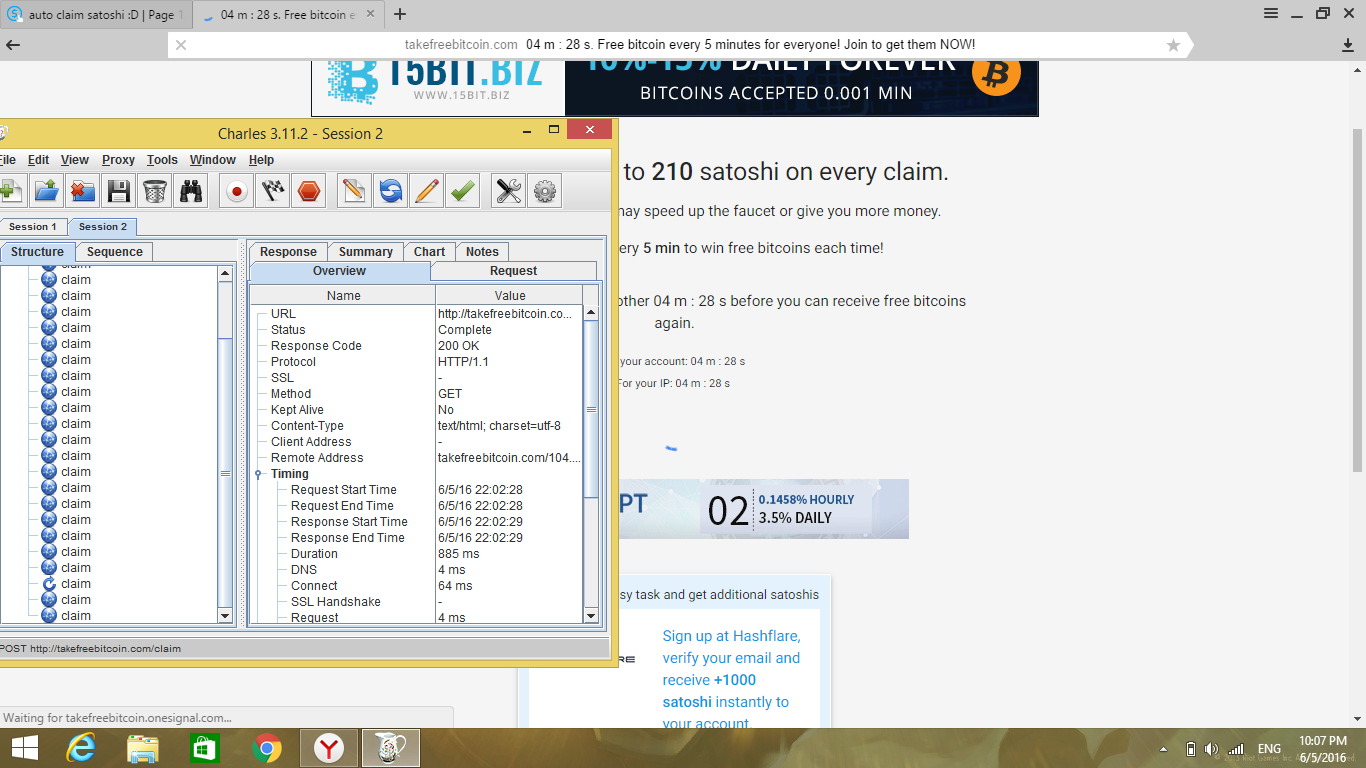Image resolution: width=1366 pixels, height=768 pixels.
Task: Open the Windows Start button
Action: [24, 748]
